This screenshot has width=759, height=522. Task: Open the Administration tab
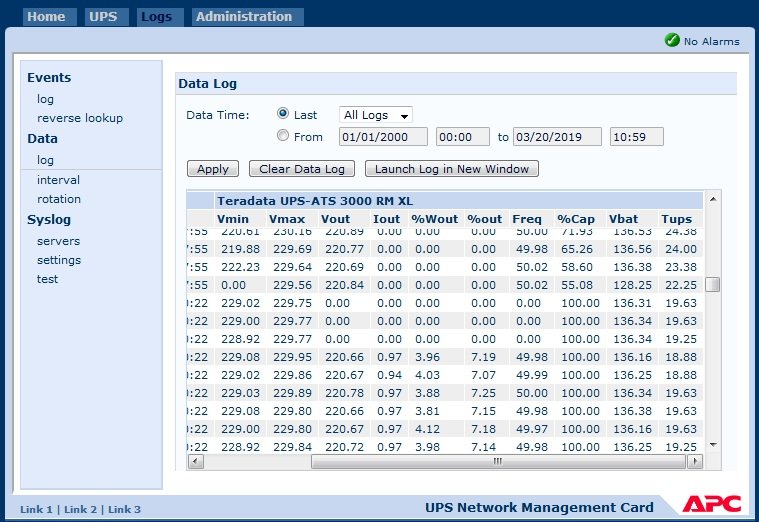(244, 16)
